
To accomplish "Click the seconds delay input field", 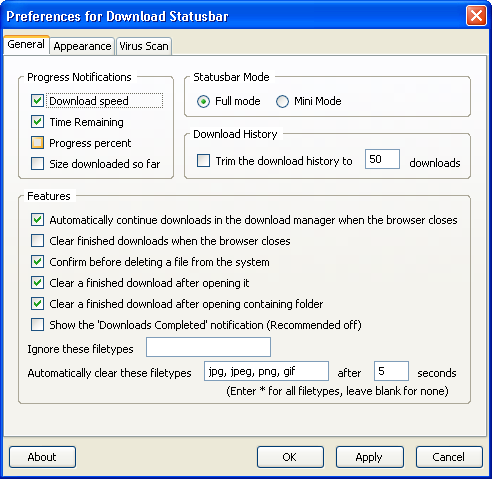I will [x=391, y=371].
